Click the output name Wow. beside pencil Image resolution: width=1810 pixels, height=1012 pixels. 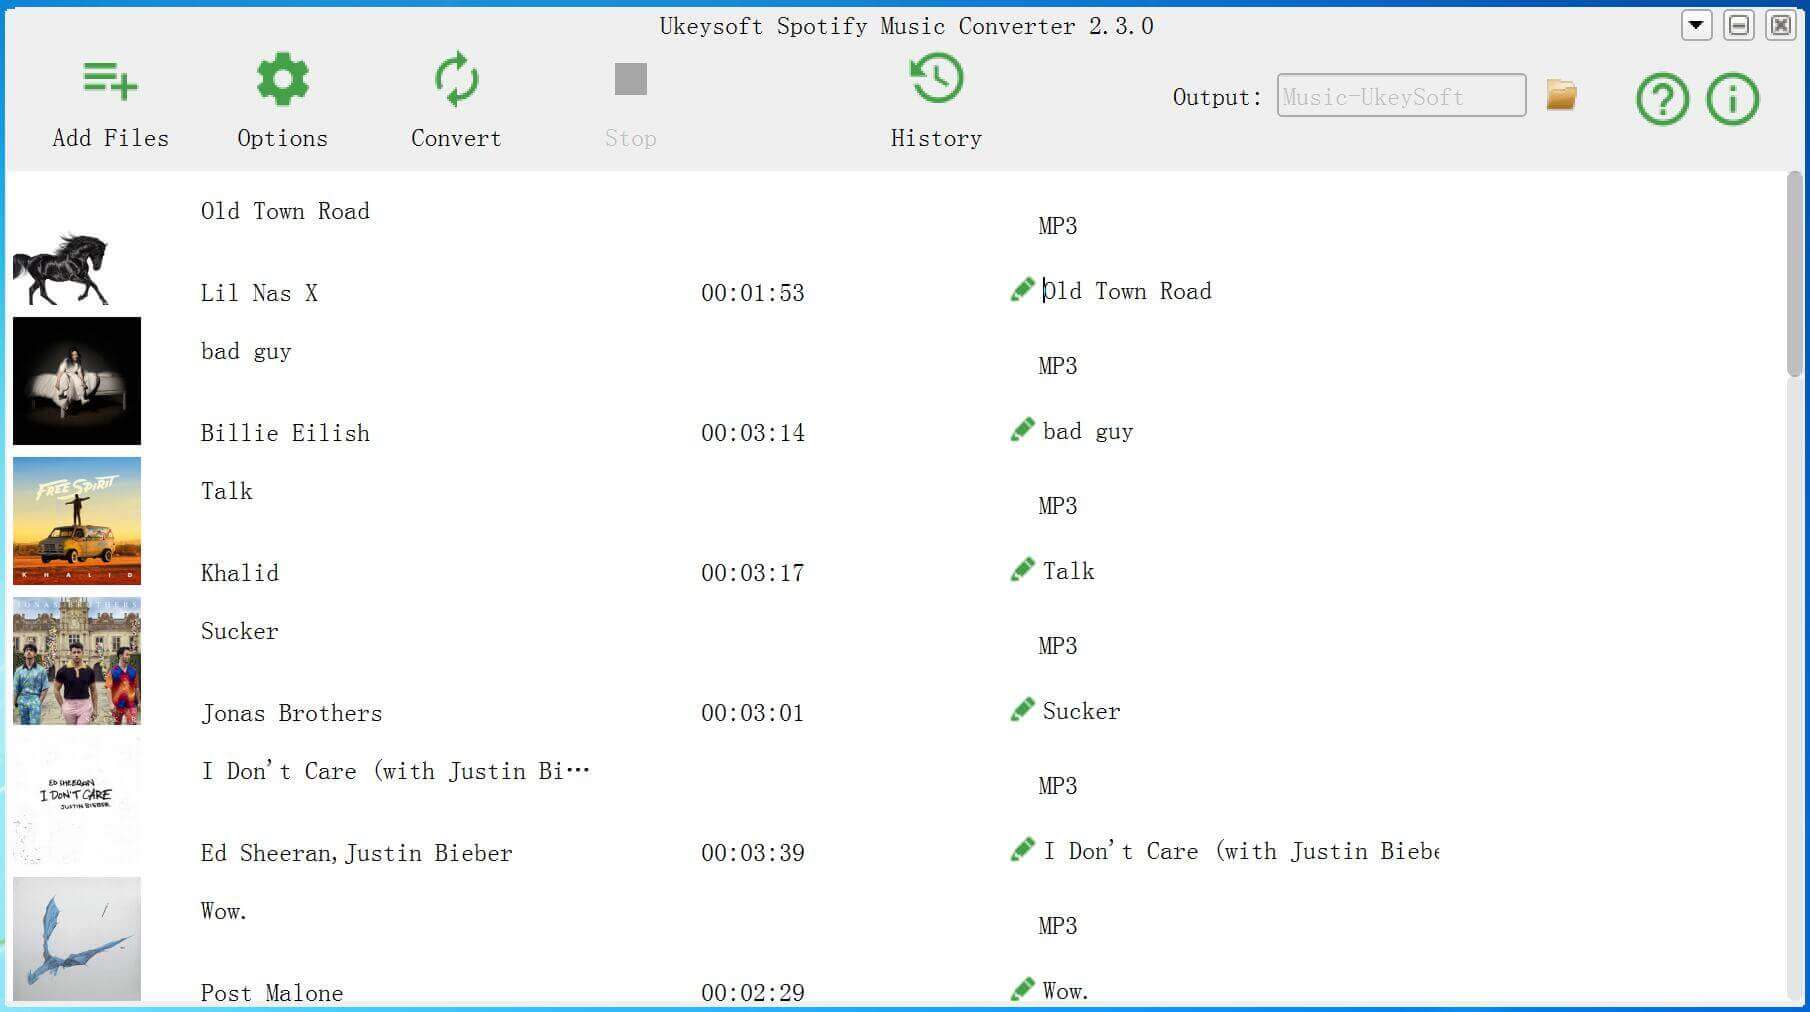(1065, 991)
